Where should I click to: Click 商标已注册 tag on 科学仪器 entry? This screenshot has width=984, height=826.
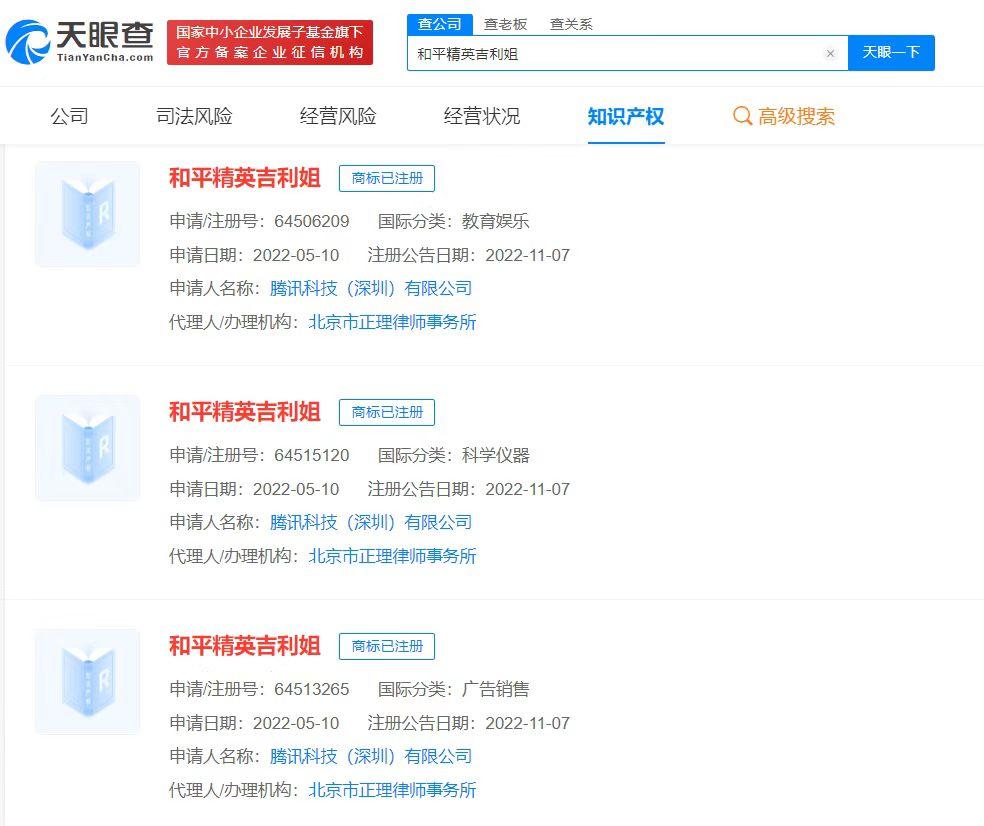[387, 412]
